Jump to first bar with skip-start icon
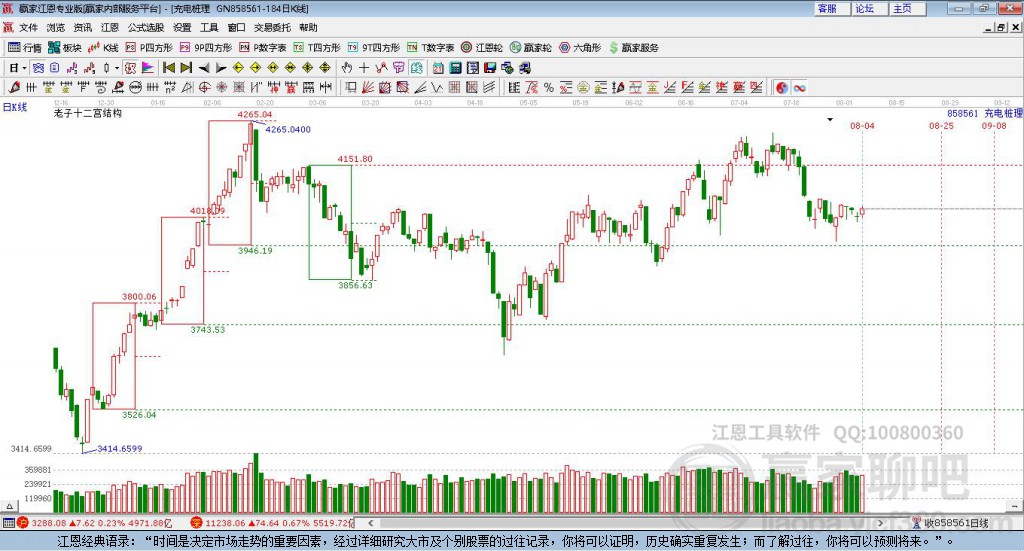Viewport: 1024px width, 551px height. coord(168,68)
